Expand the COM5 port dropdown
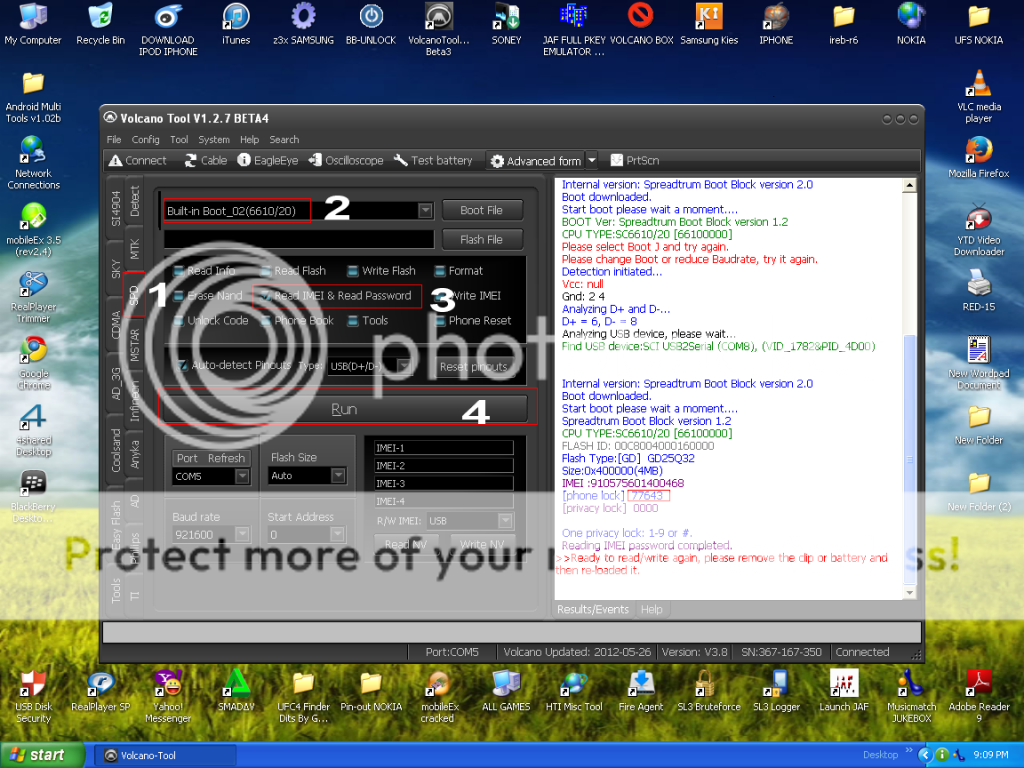Image resolution: width=1024 pixels, height=768 pixels. pyautogui.click(x=242, y=477)
